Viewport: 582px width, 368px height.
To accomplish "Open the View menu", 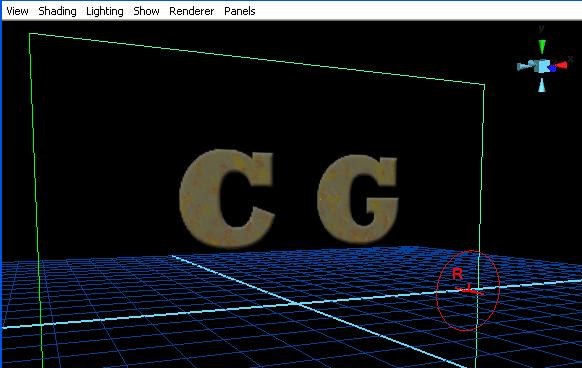I will click(x=17, y=11).
